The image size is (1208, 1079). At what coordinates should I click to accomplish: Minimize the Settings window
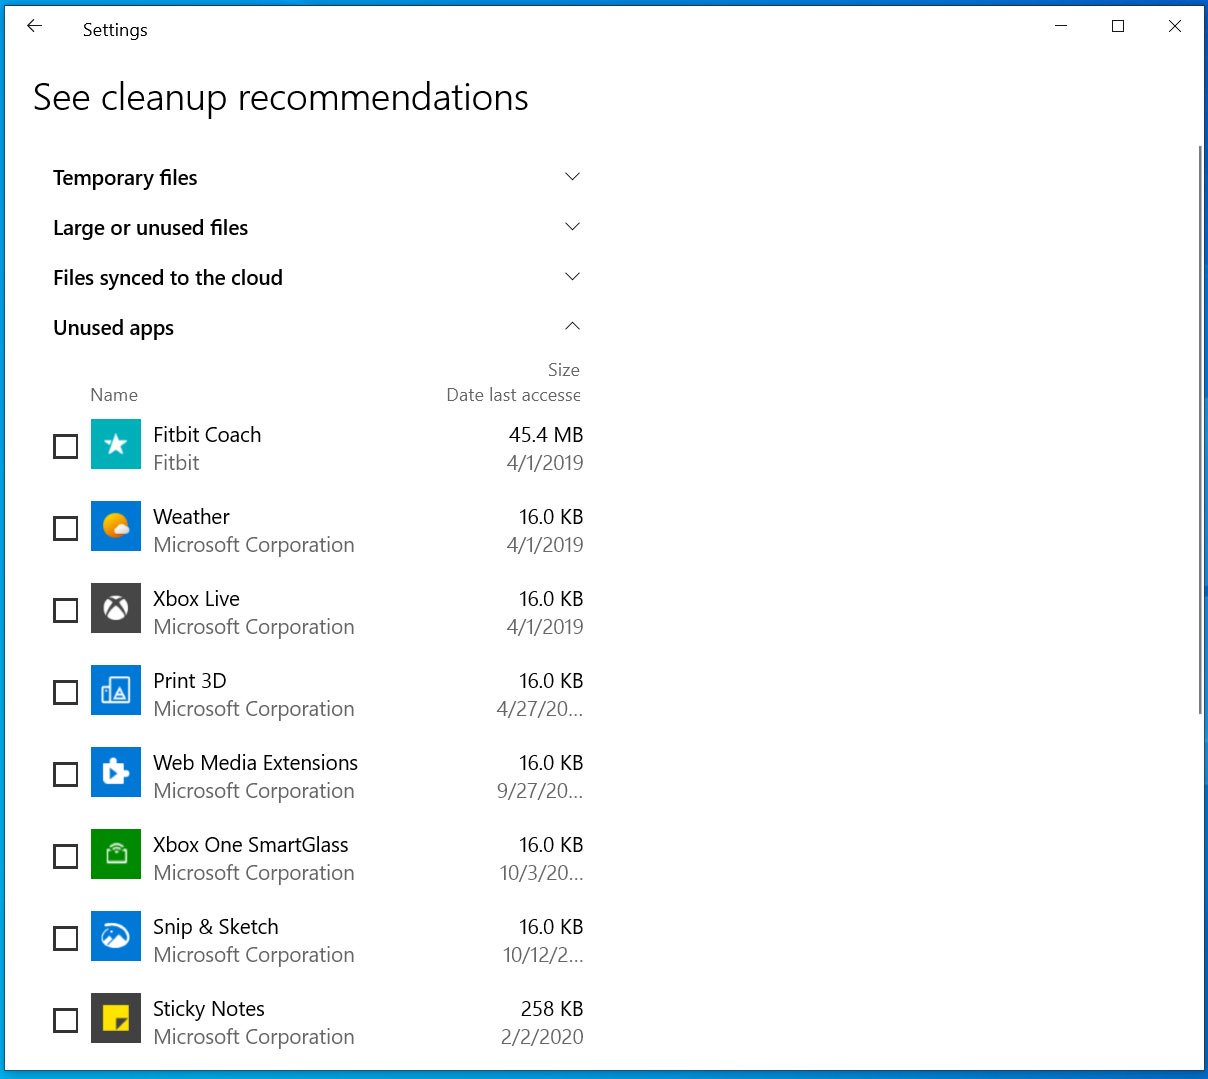click(1061, 26)
